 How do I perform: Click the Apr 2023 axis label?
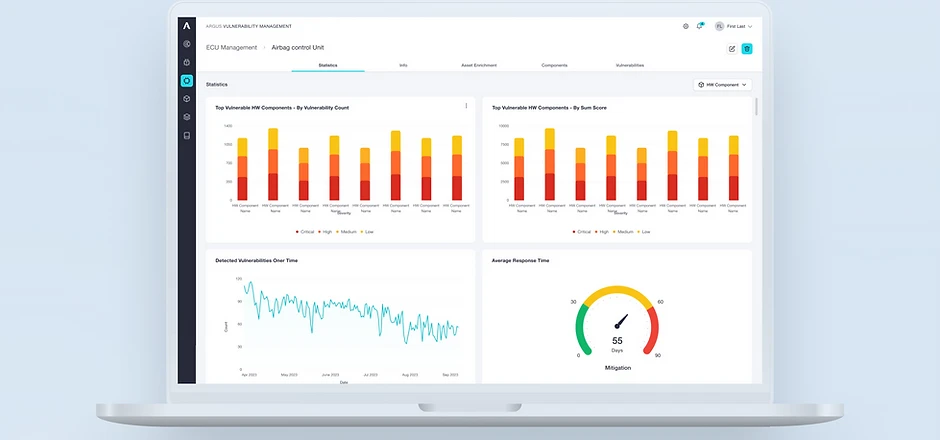tap(249, 375)
